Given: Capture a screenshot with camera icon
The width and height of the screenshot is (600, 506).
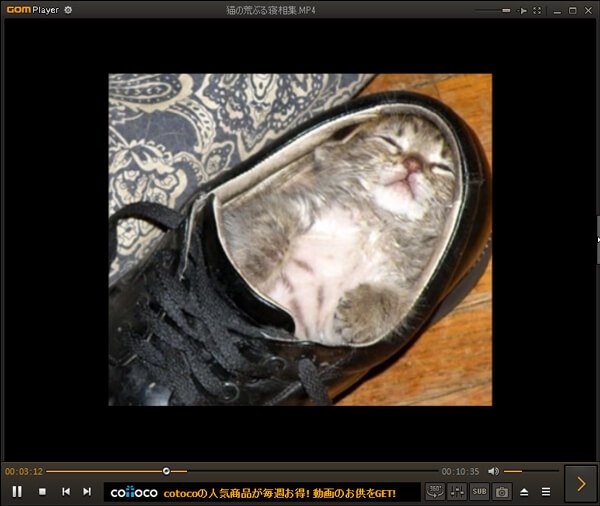Looking at the screenshot, I should tap(502, 491).
